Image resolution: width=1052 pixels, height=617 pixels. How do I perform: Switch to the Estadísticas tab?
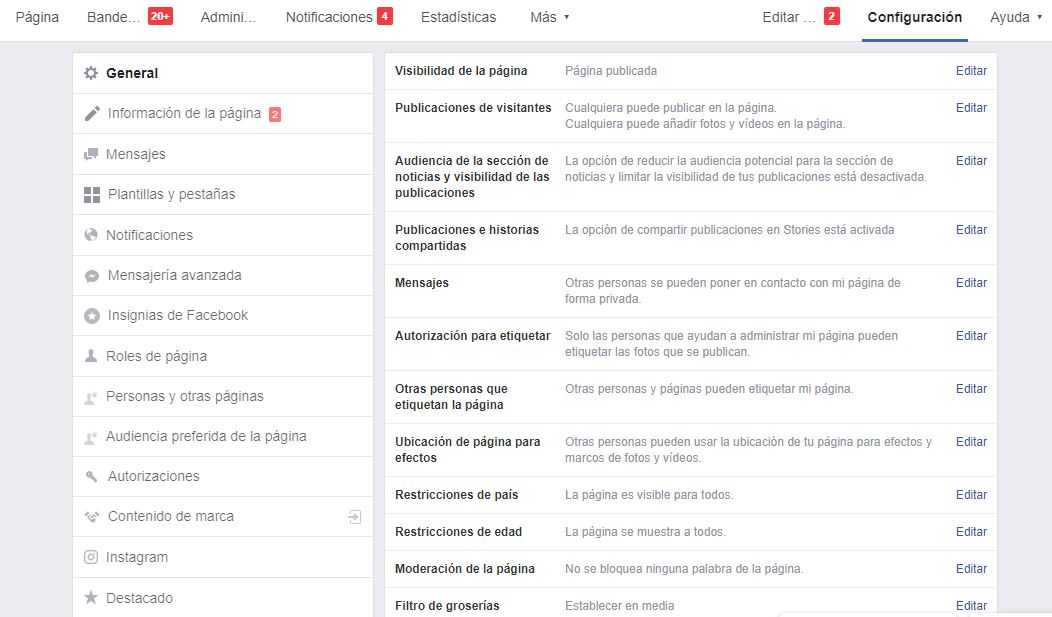[x=458, y=17]
